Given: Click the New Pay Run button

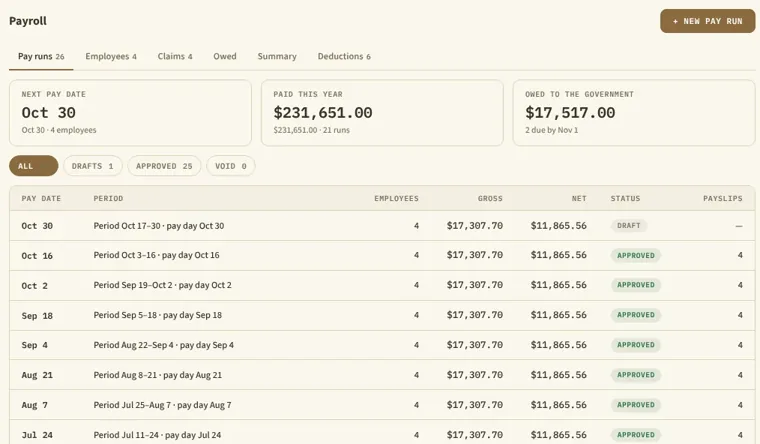Looking at the screenshot, I should [707, 21].
